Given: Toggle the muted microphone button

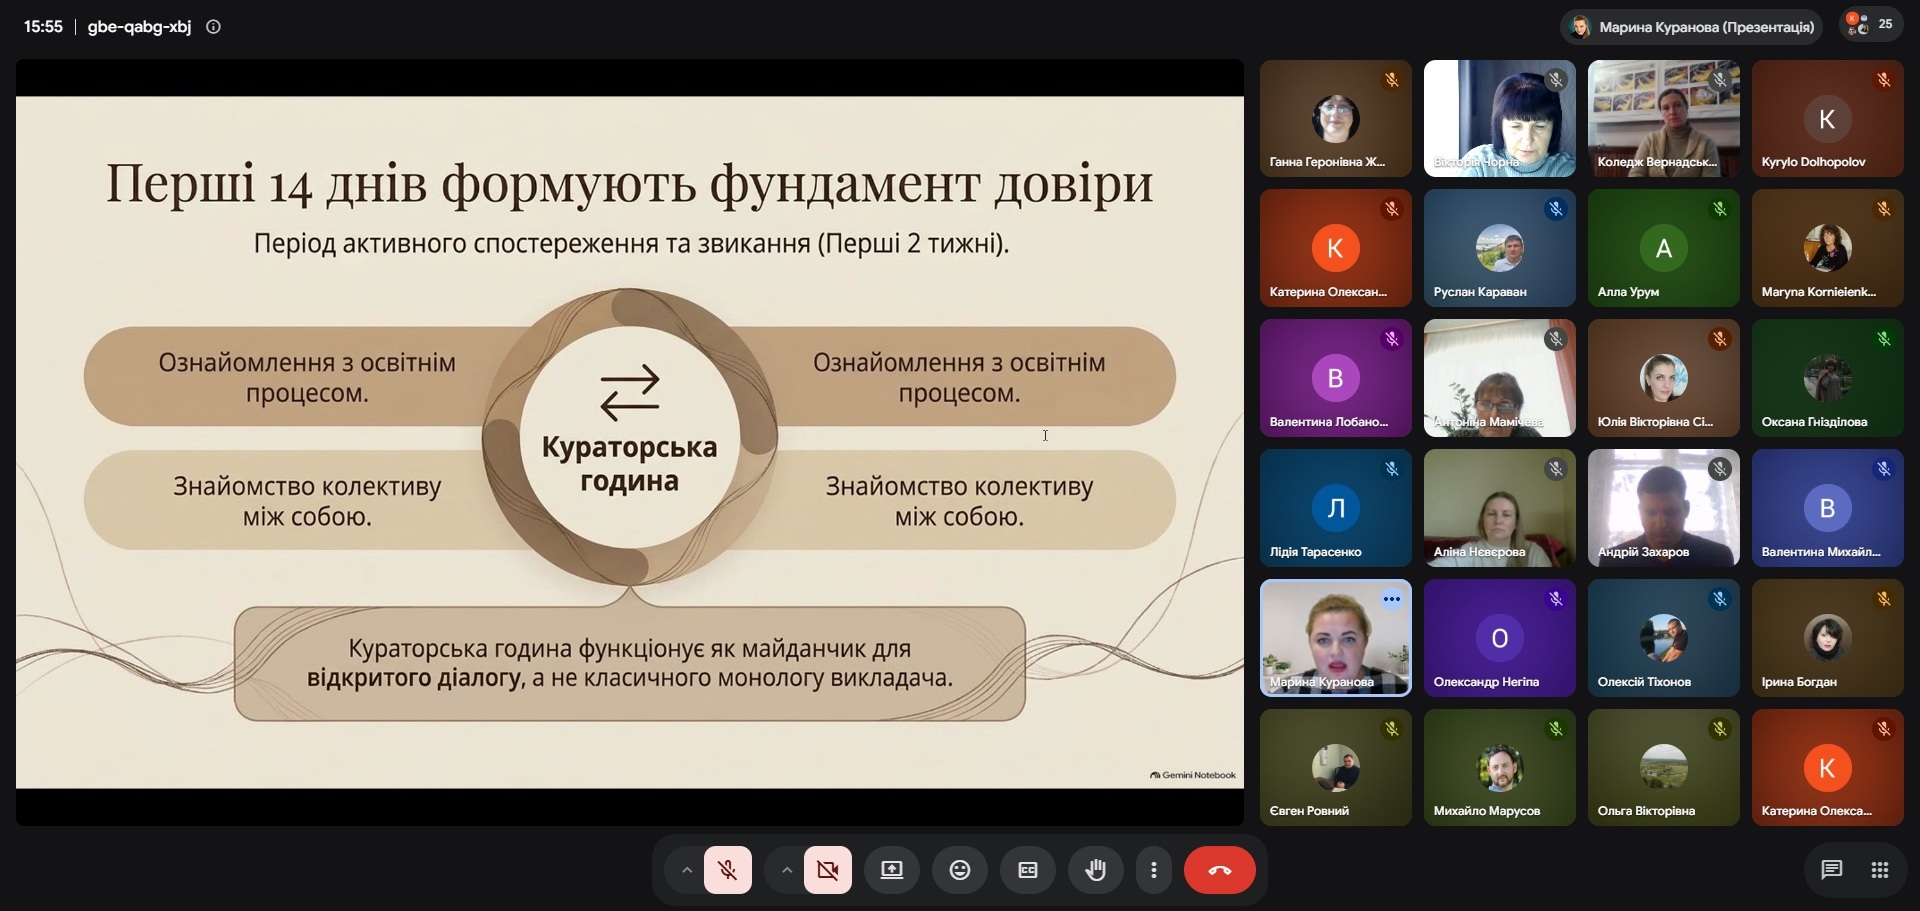Looking at the screenshot, I should click(728, 870).
